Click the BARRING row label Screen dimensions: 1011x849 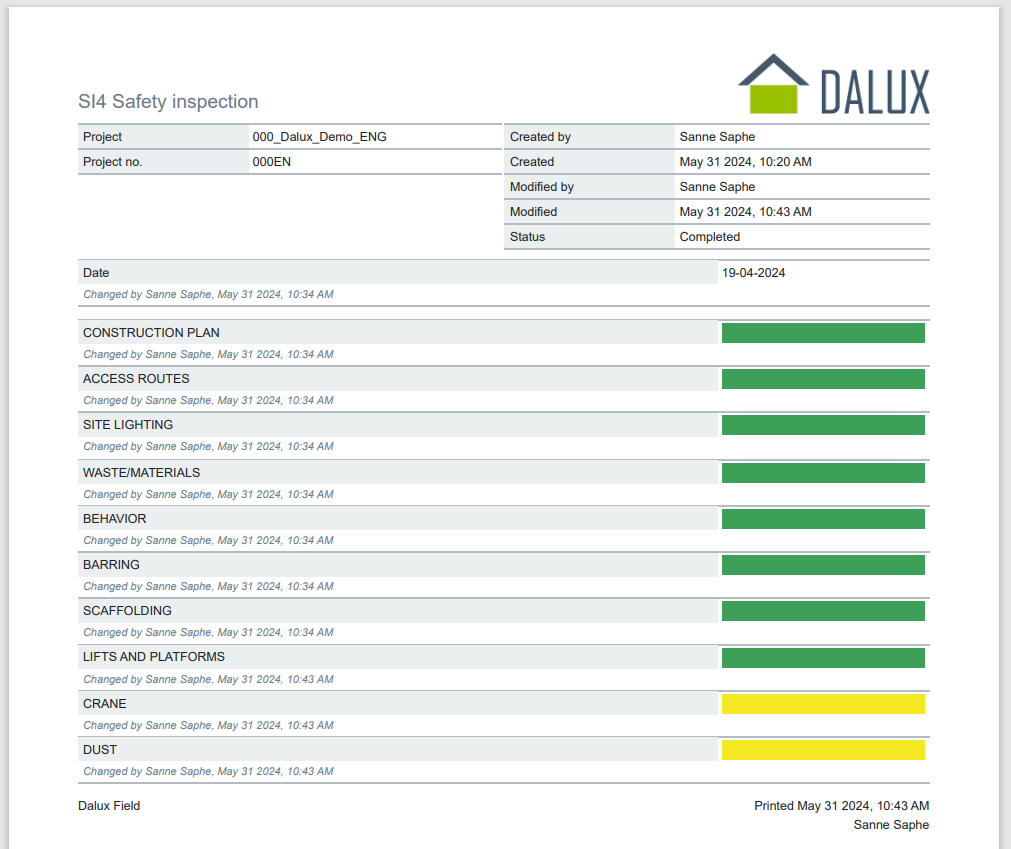pyautogui.click(x=111, y=565)
